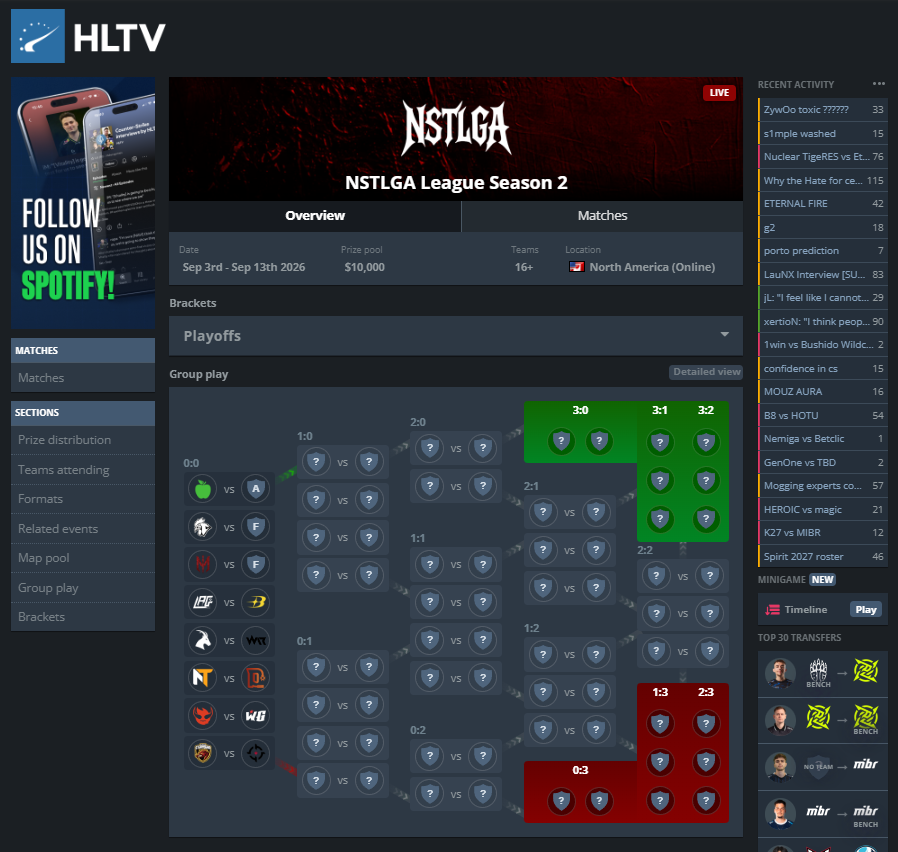Open the 'HEROIC vs magic' thread
The image size is (898, 852).
822,509
